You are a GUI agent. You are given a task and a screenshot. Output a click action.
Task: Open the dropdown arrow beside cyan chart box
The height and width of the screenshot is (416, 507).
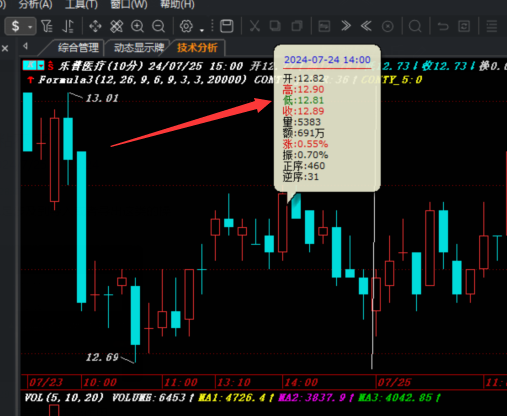(41, 65)
